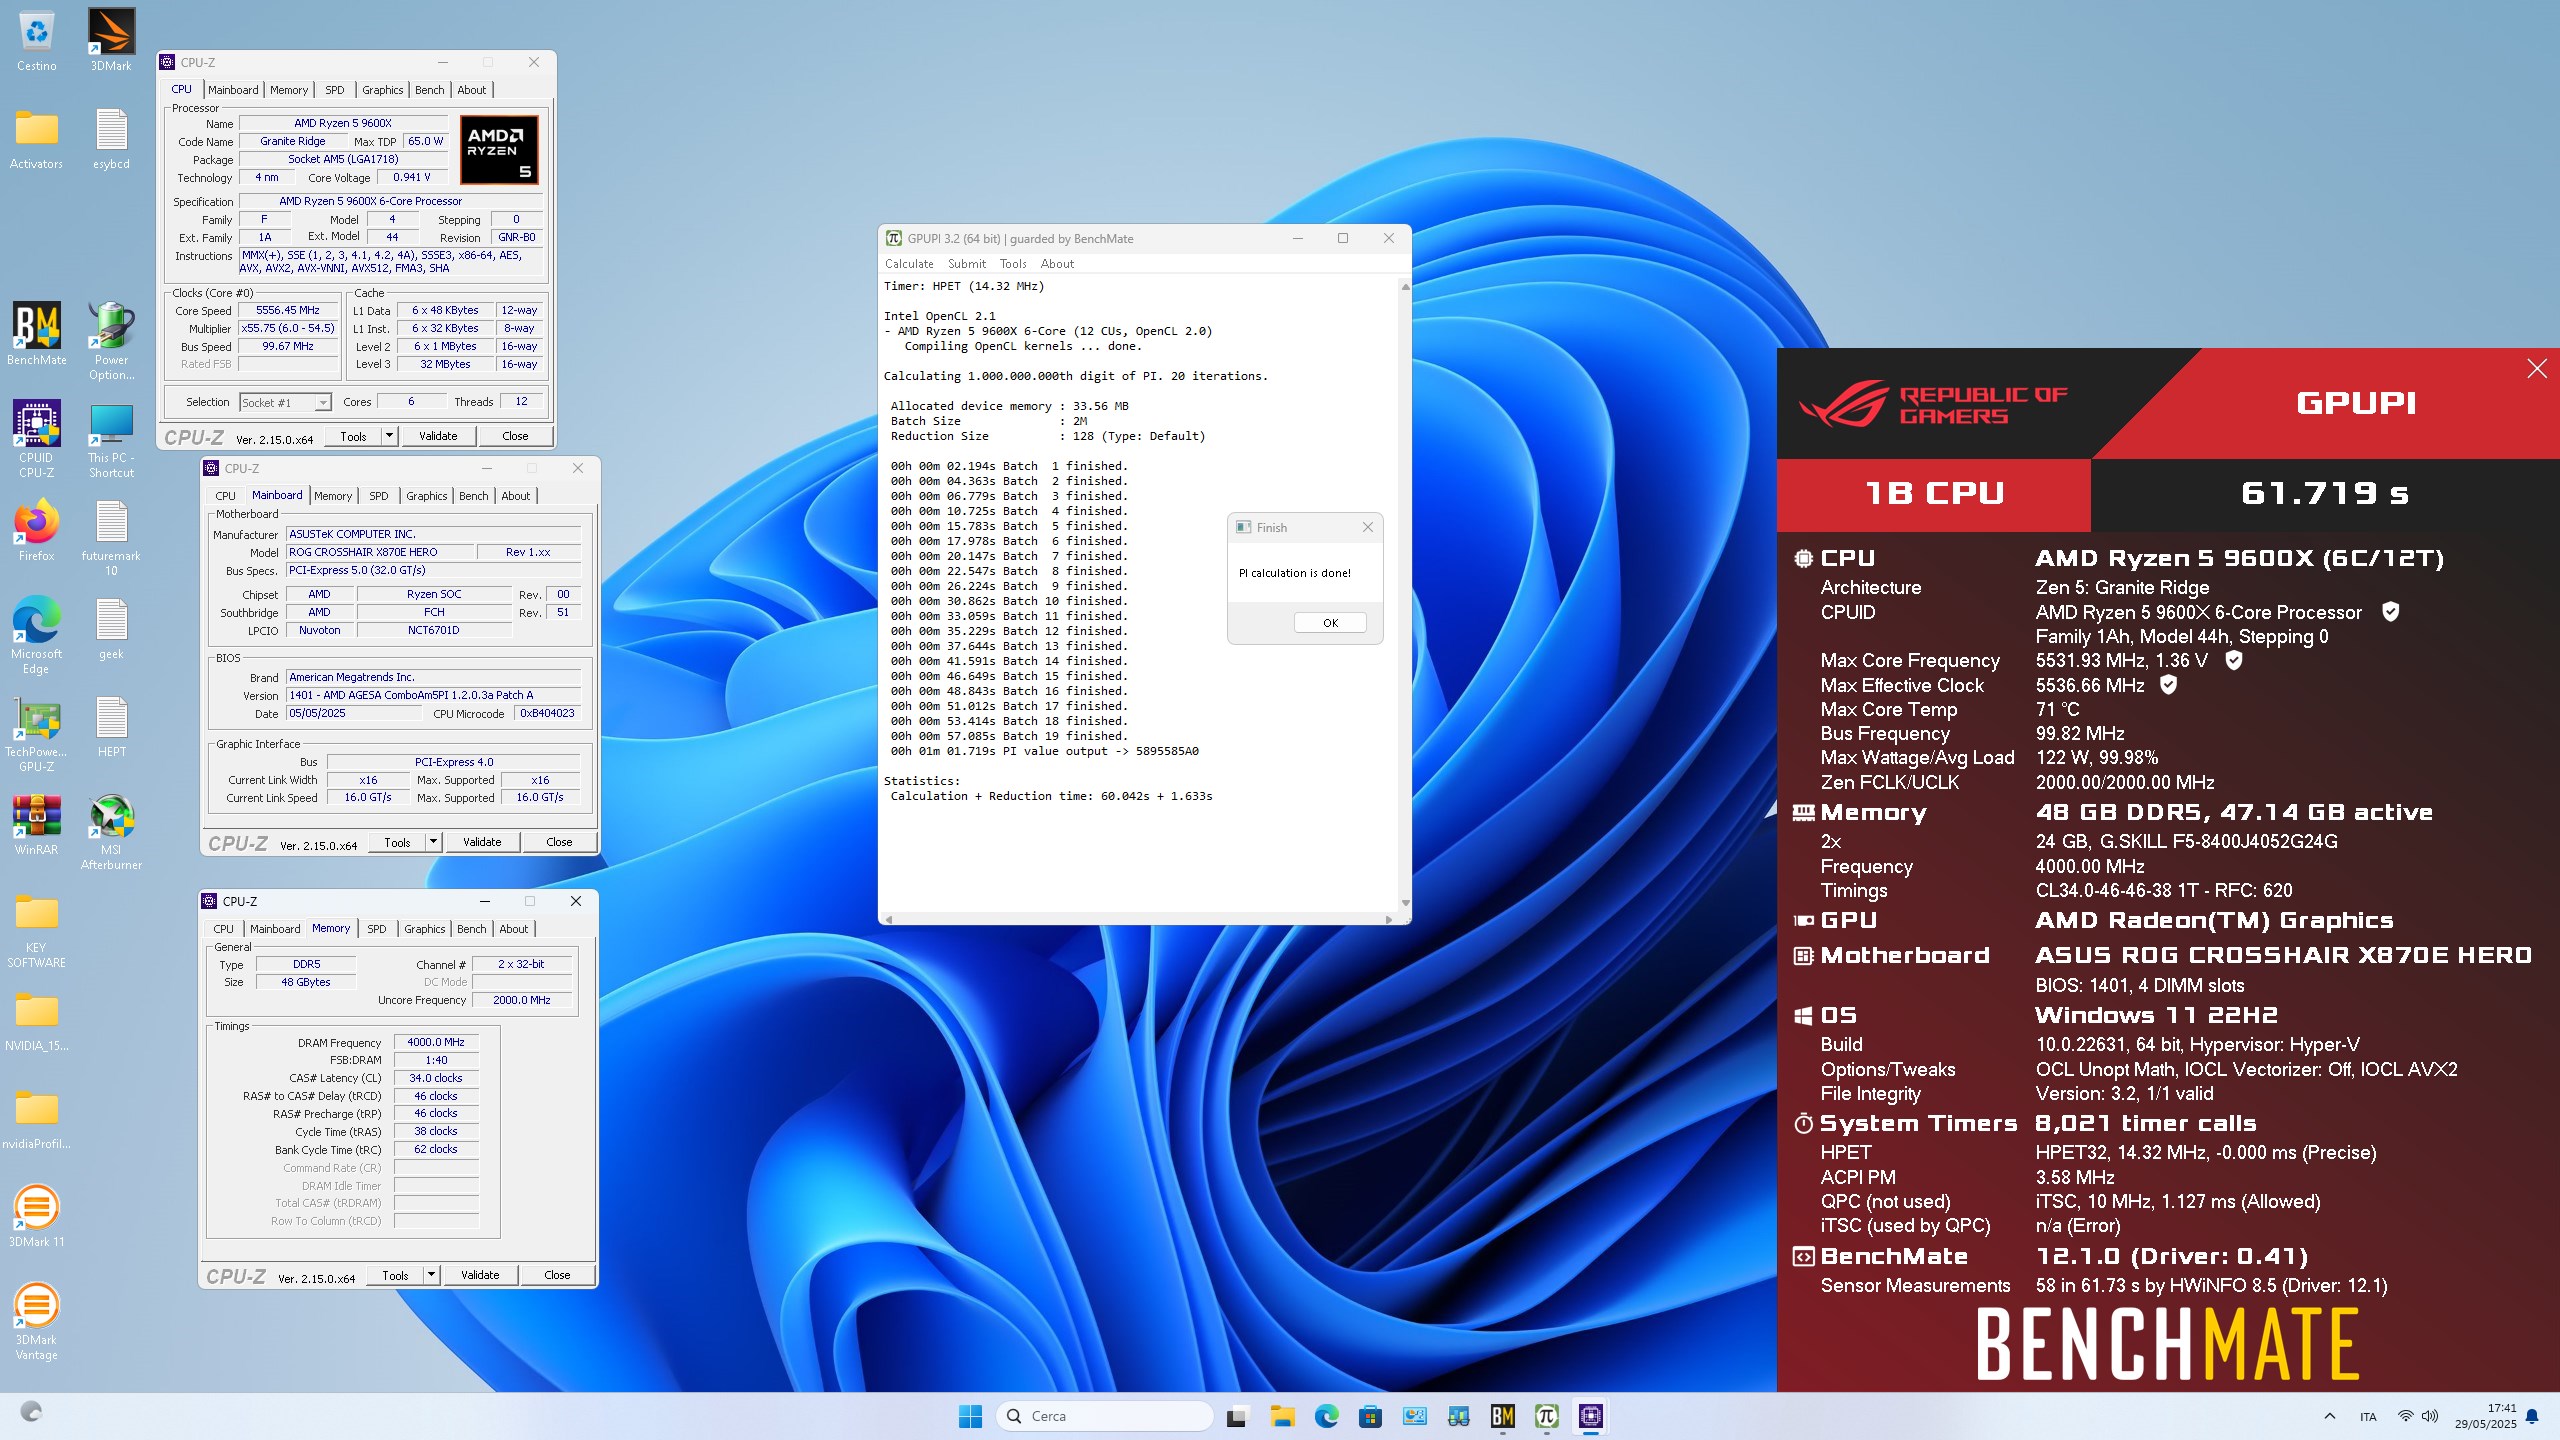Launch Microsoft Edge desktop shortcut
The width and height of the screenshot is (2560, 1440).
tap(36, 635)
